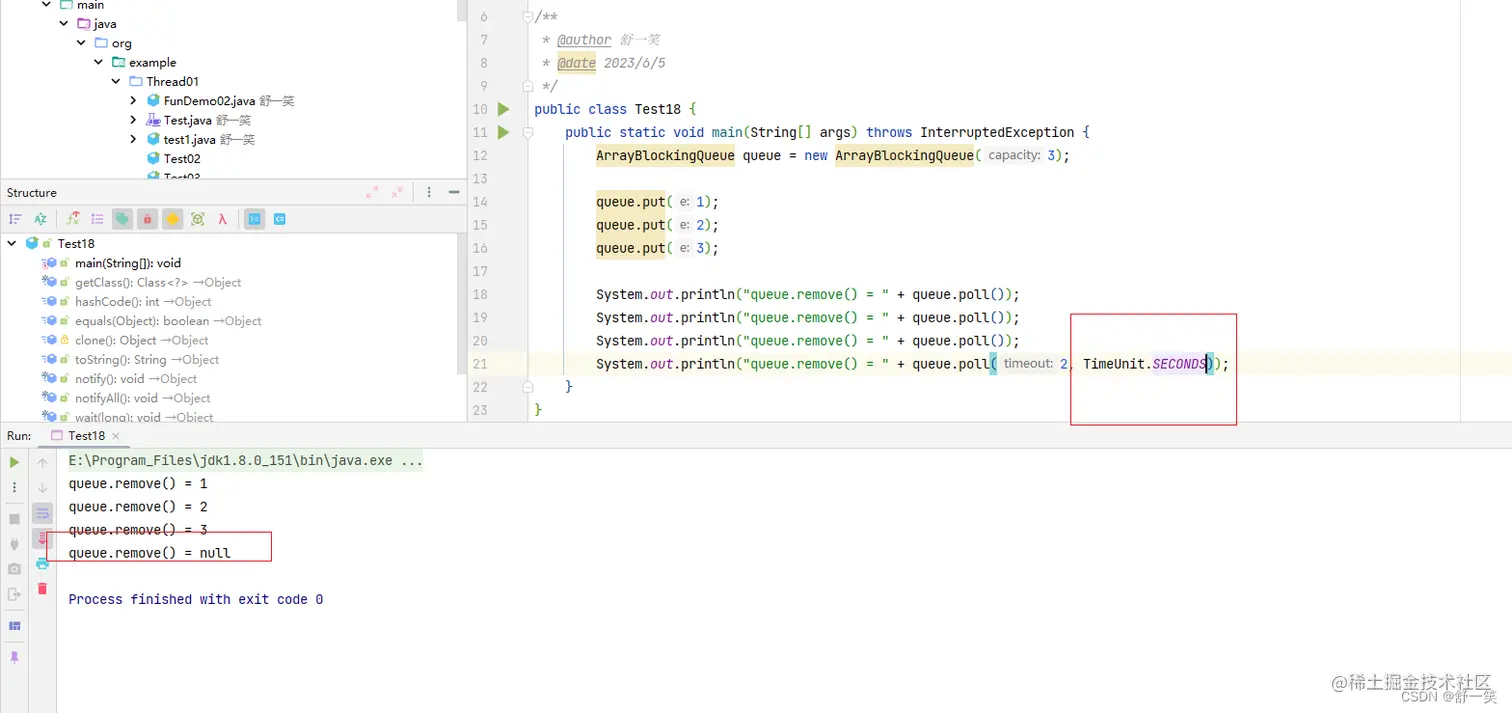Open more run actions vertical dots

14,487
